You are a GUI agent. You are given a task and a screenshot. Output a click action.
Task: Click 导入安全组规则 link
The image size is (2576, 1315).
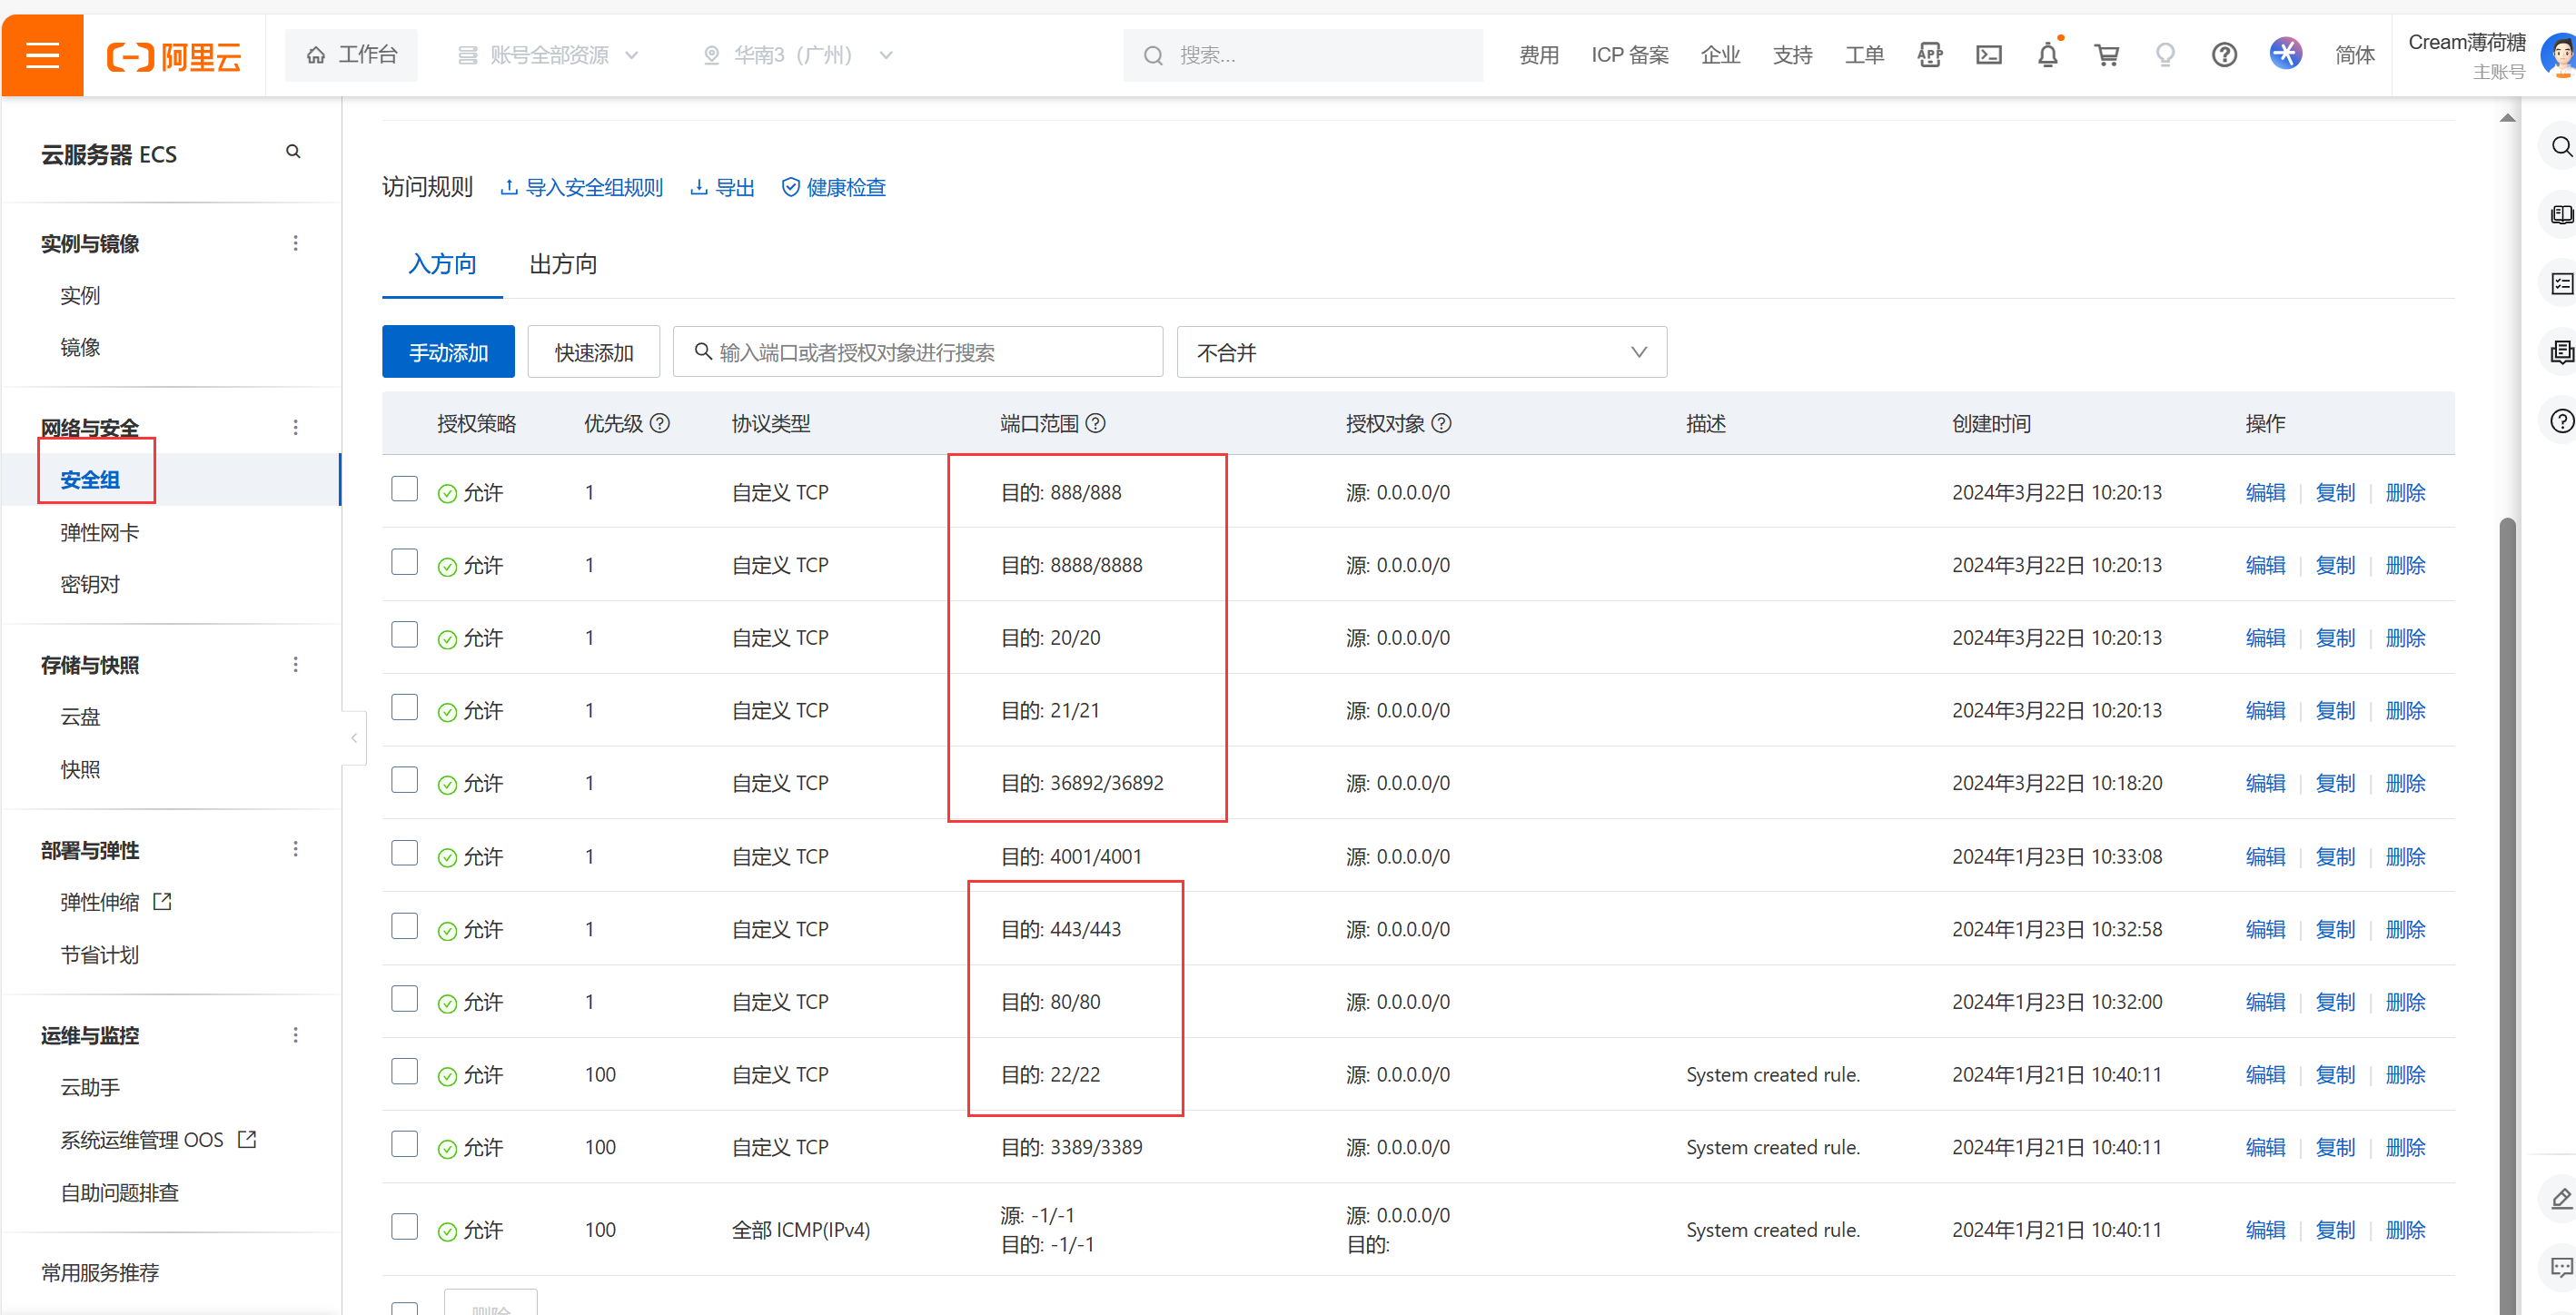(x=581, y=187)
